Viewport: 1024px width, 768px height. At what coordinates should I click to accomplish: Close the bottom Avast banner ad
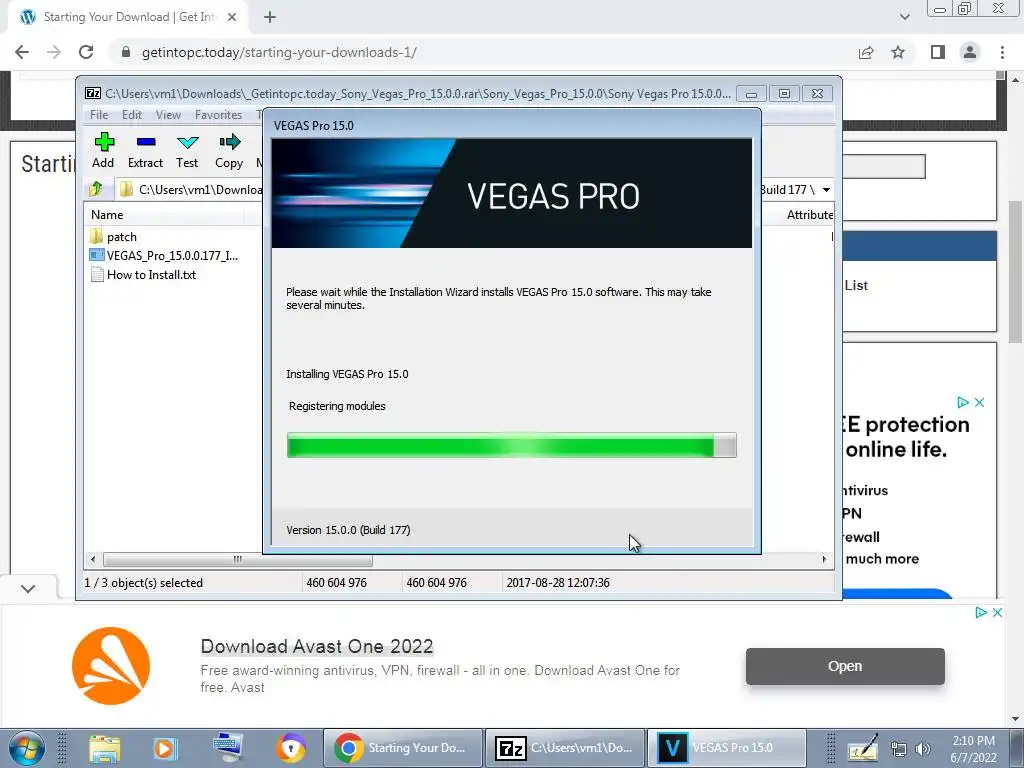coord(997,613)
